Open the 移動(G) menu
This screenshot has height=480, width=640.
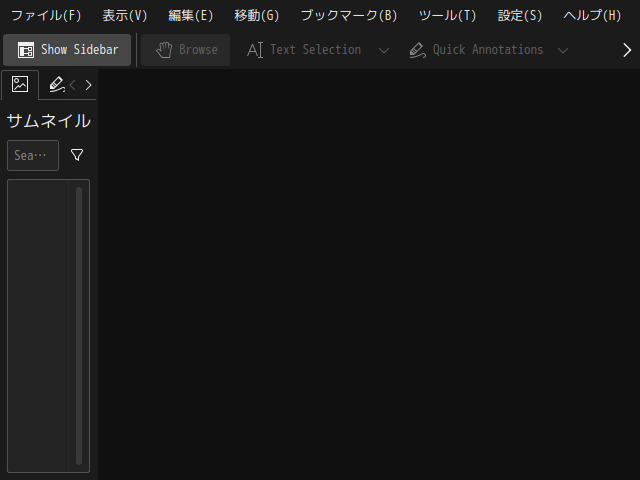pyautogui.click(x=257, y=16)
